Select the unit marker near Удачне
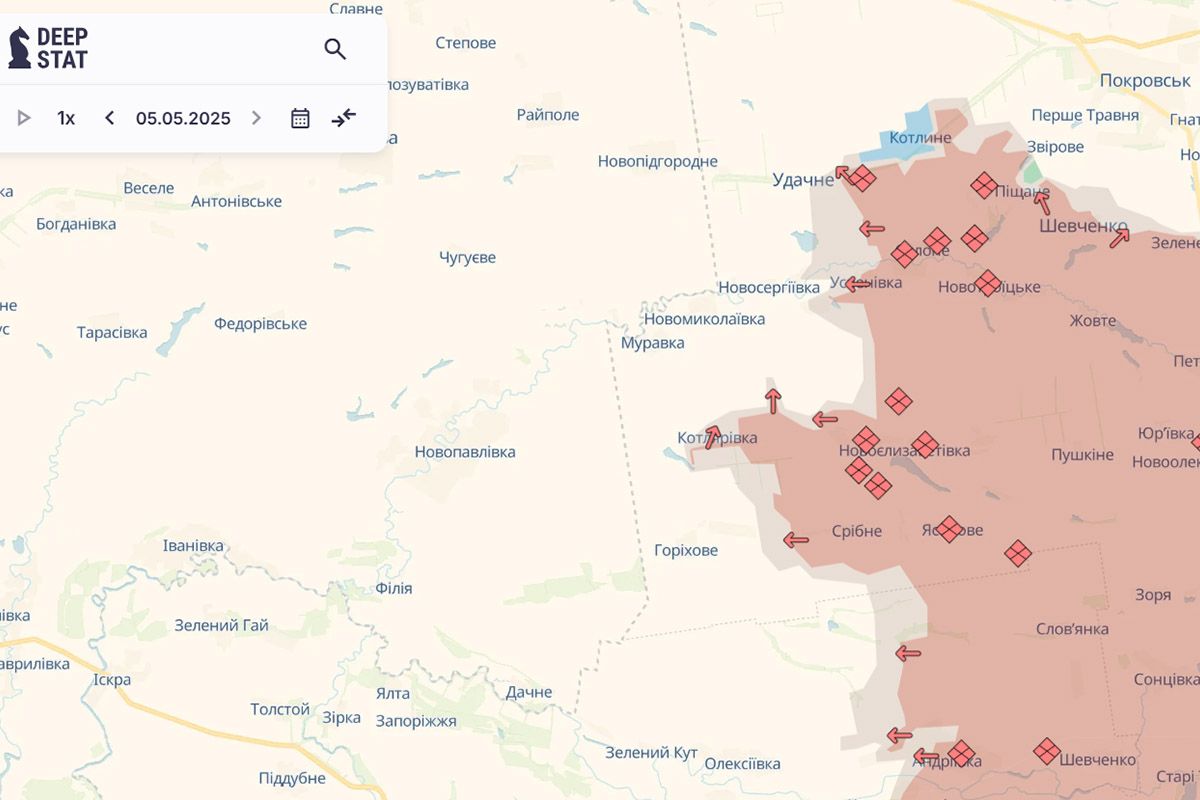1200x800 pixels. [862, 179]
